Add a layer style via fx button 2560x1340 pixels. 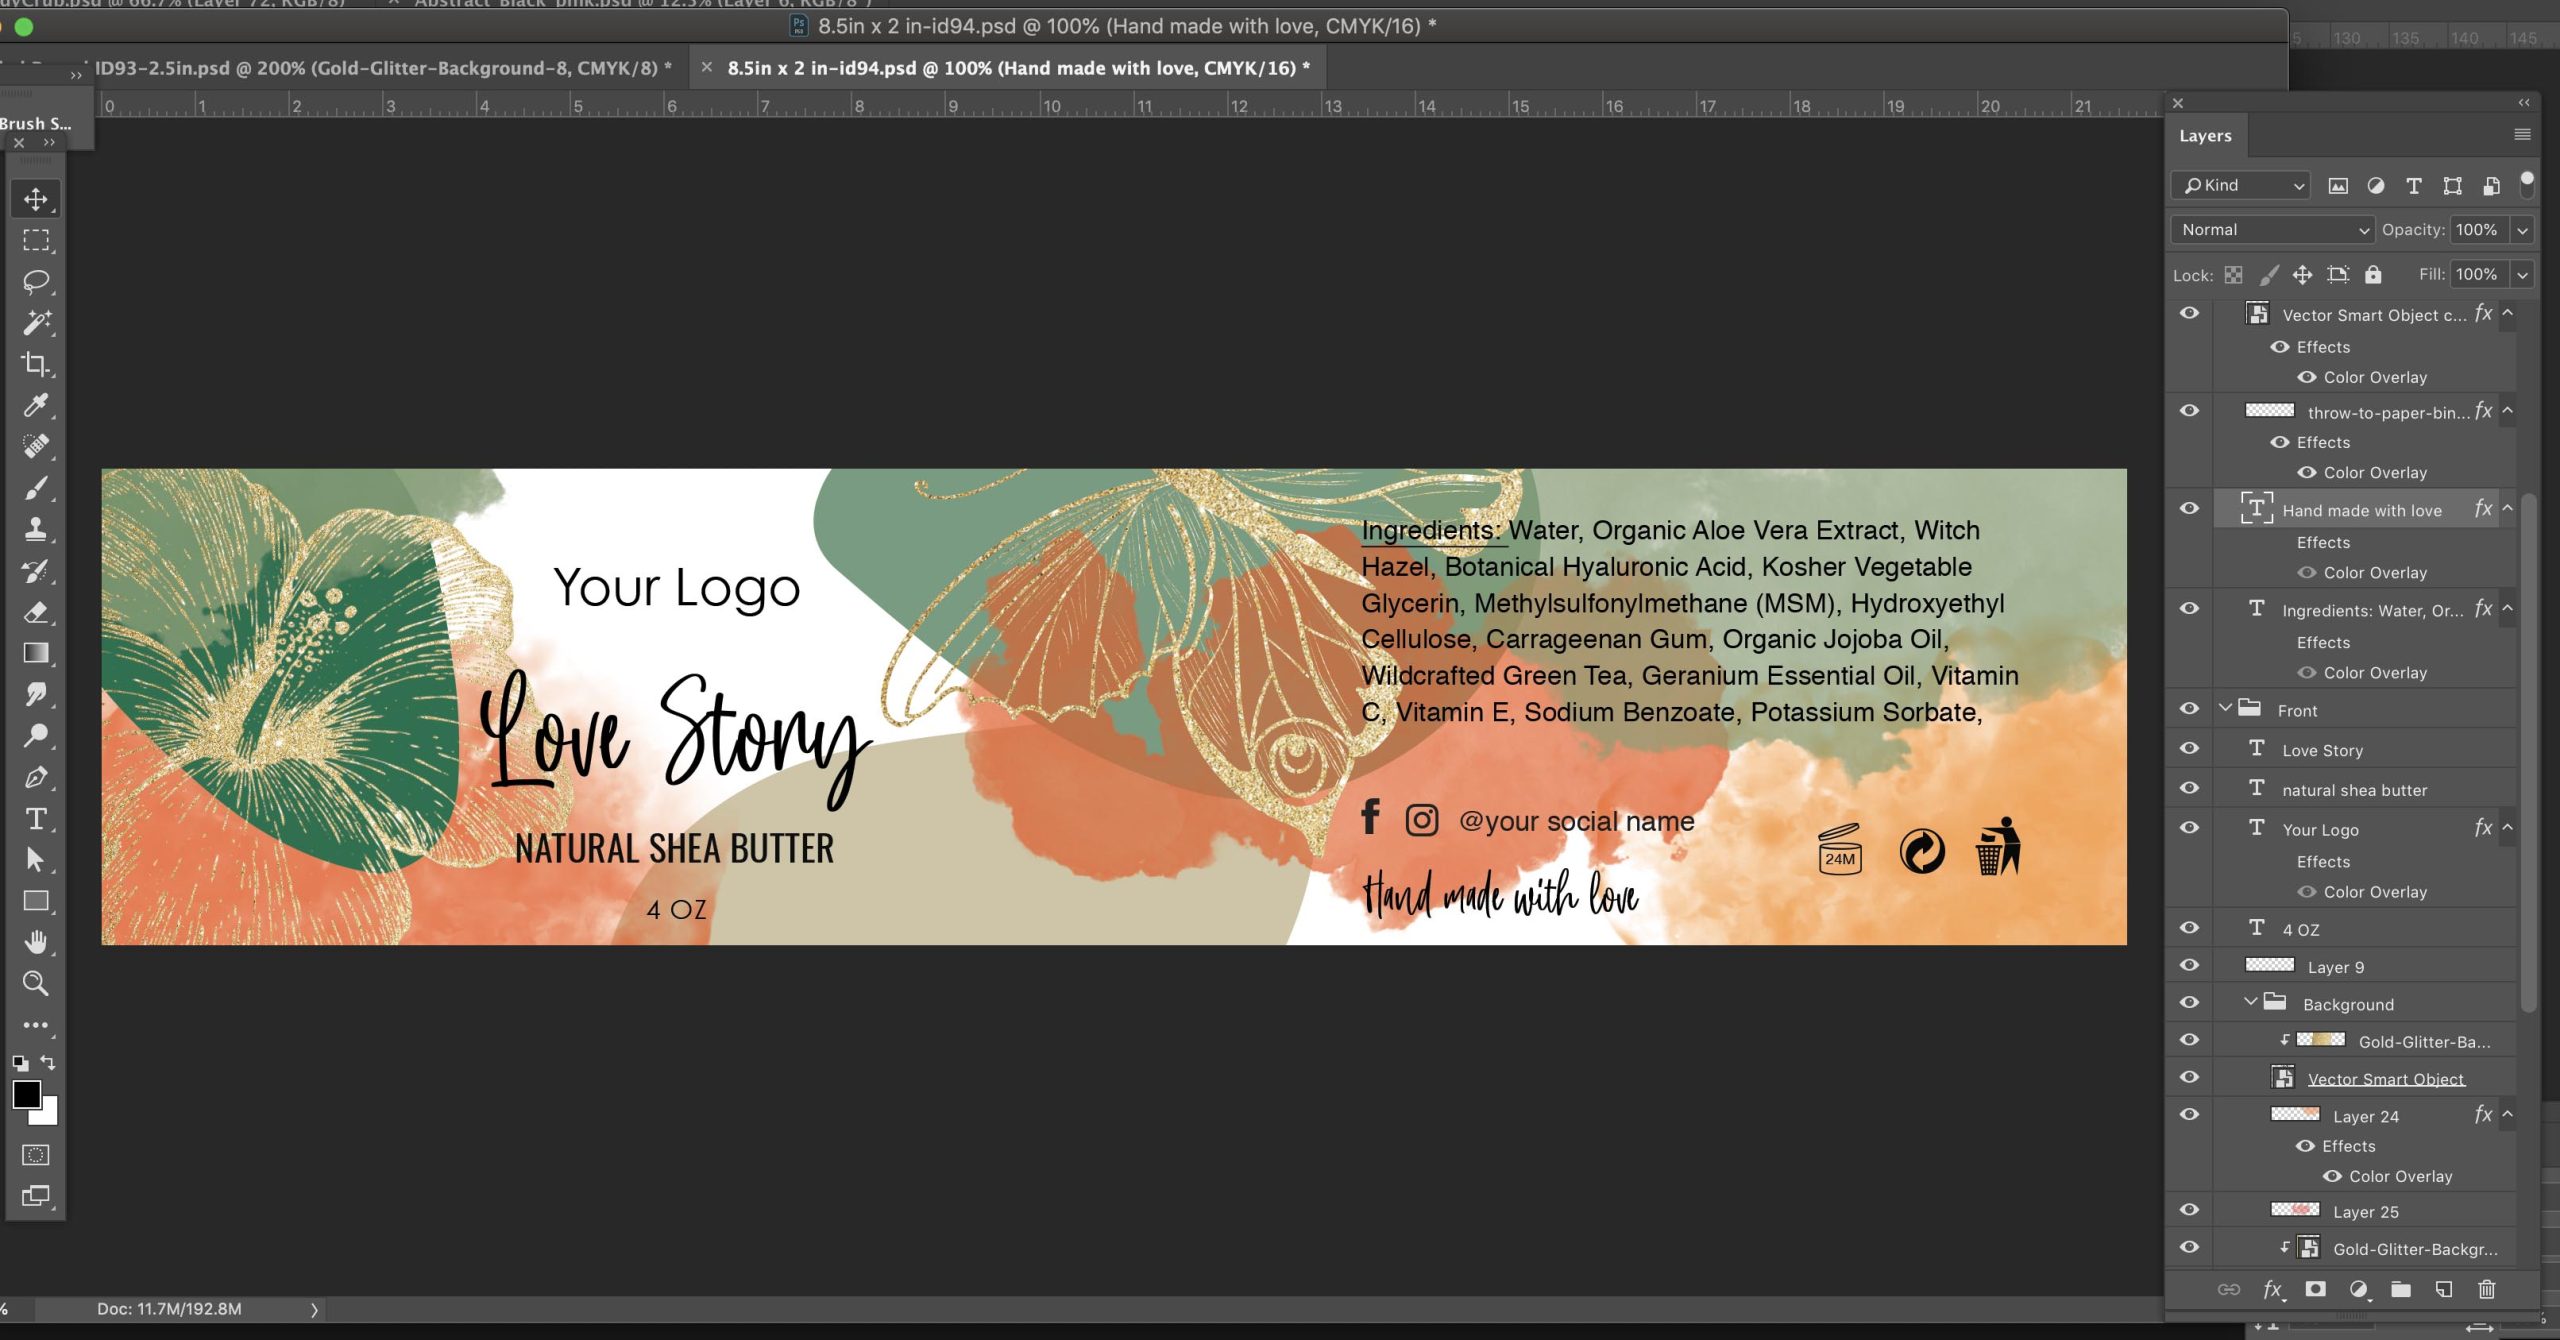point(2273,1290)
